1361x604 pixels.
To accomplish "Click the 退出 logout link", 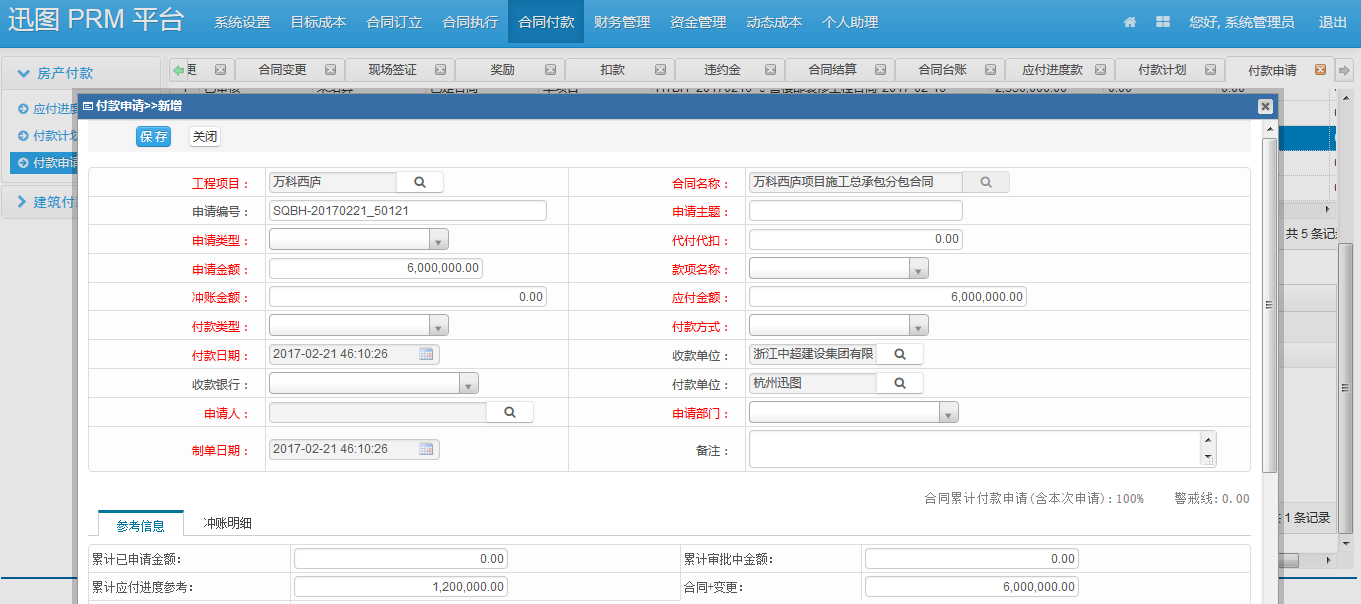I will (x=1332, y=22).
